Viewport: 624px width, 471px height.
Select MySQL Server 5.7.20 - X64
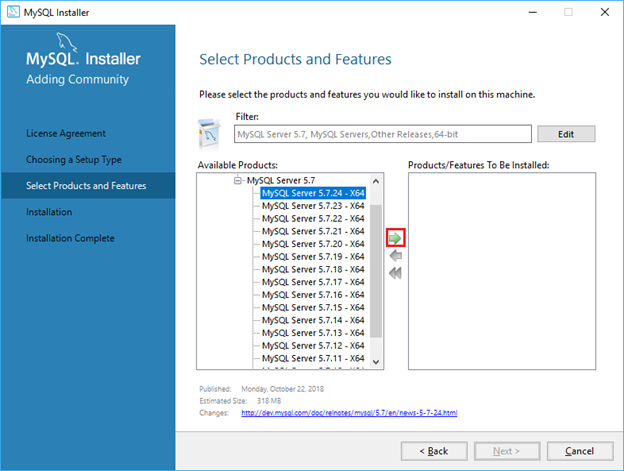pos(313,244)
